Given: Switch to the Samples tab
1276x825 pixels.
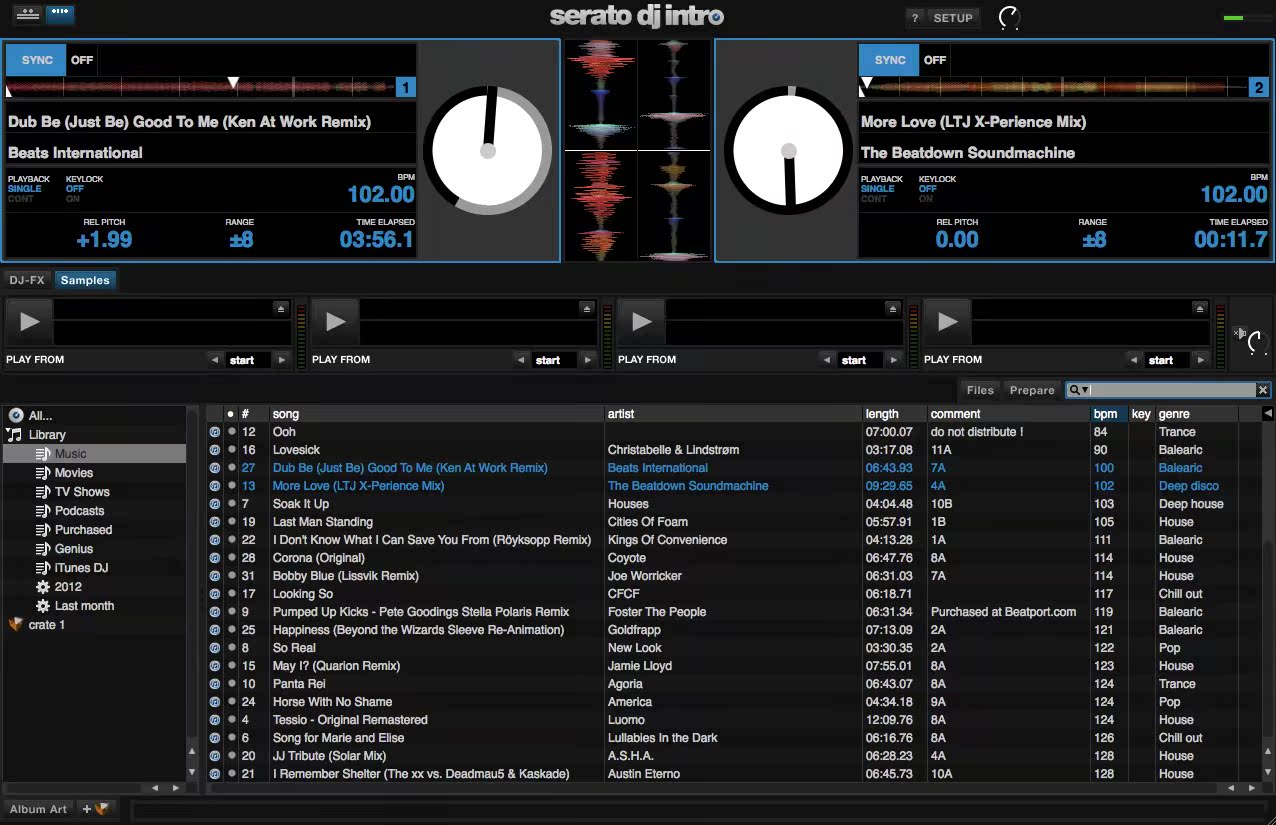Looking at the screenshot, I should pyautogui.click(x=85, y=280).
